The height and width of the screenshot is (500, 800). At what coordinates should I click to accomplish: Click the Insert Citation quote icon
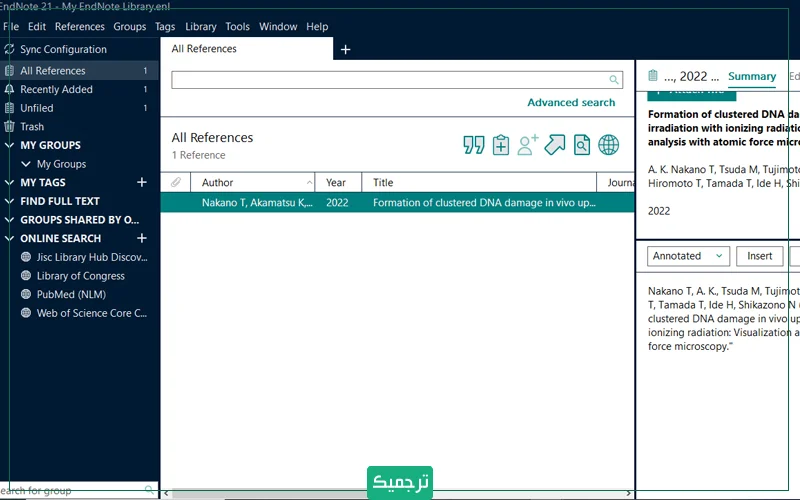pyautogui.click(x=474, y=145)
